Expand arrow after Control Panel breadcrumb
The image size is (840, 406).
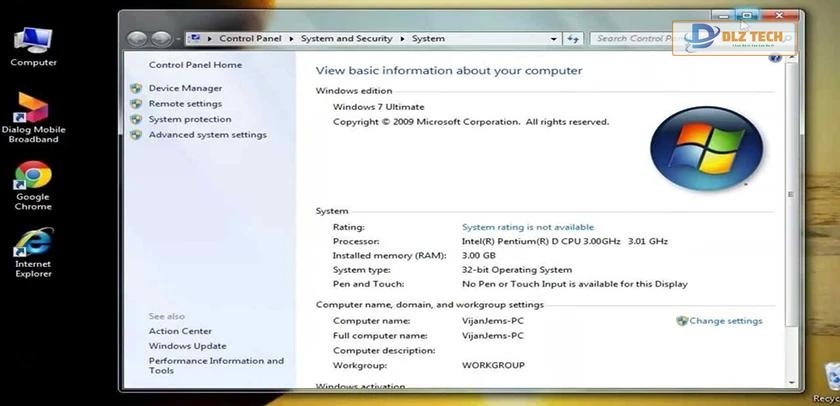click(291, 39)
